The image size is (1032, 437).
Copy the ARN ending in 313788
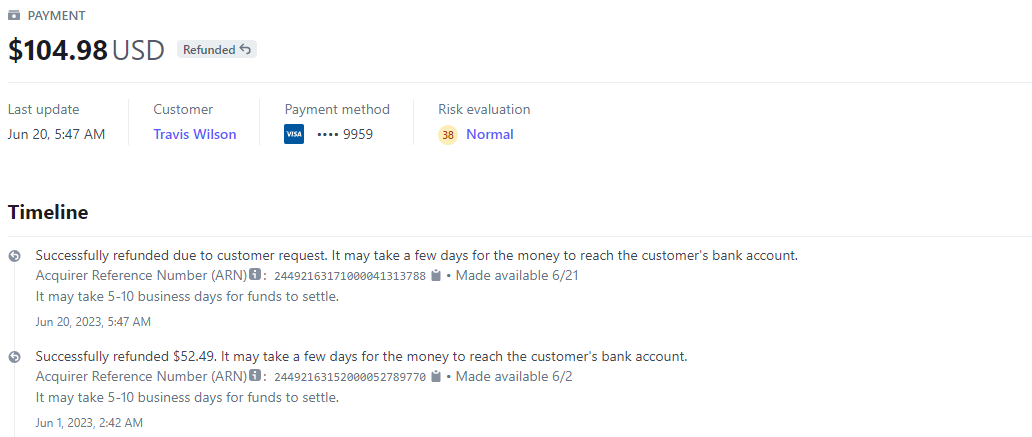coord(436,276)
